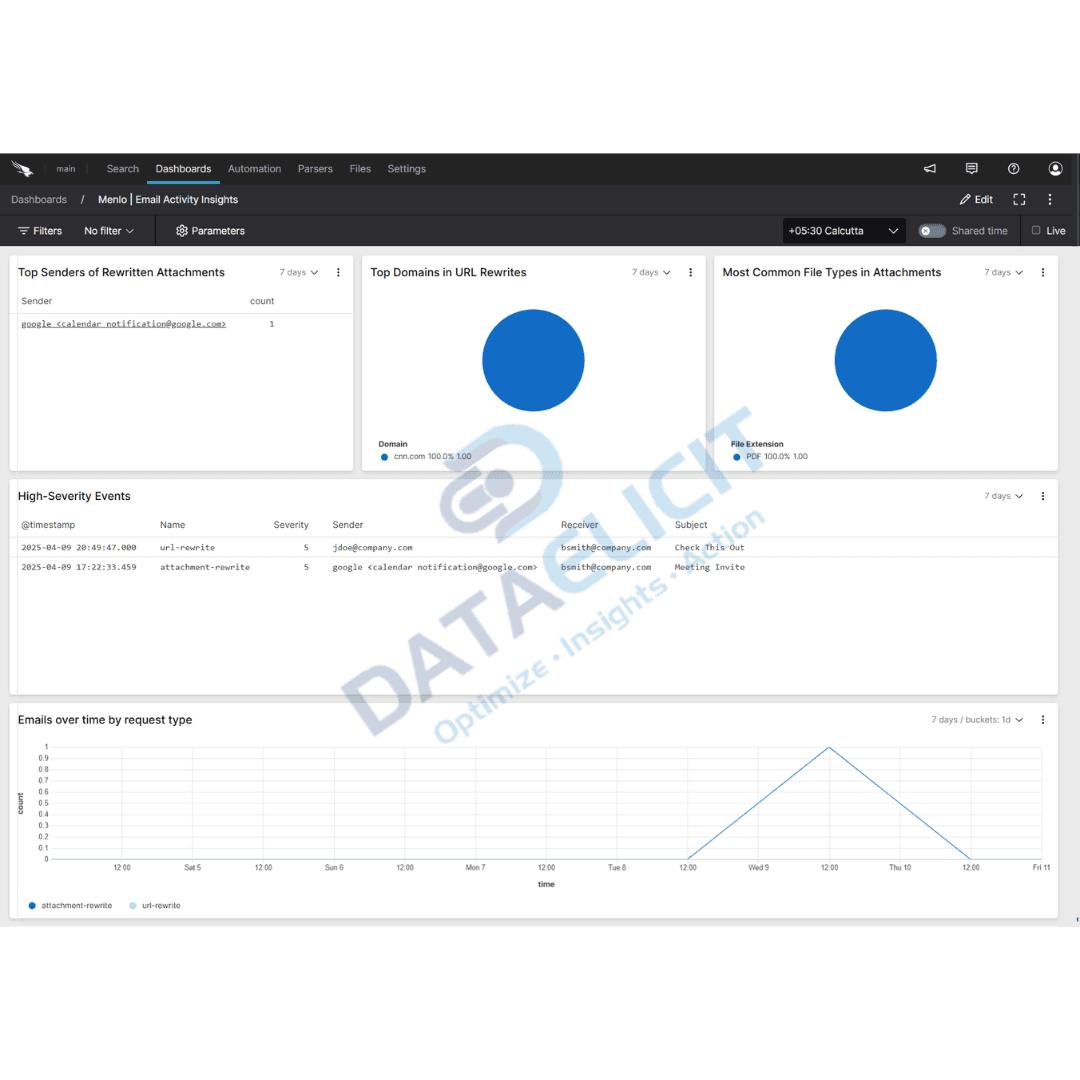Open the google calendar notification sender link
This screenshot has height=1080, width=1080.
tap(123, 323)
